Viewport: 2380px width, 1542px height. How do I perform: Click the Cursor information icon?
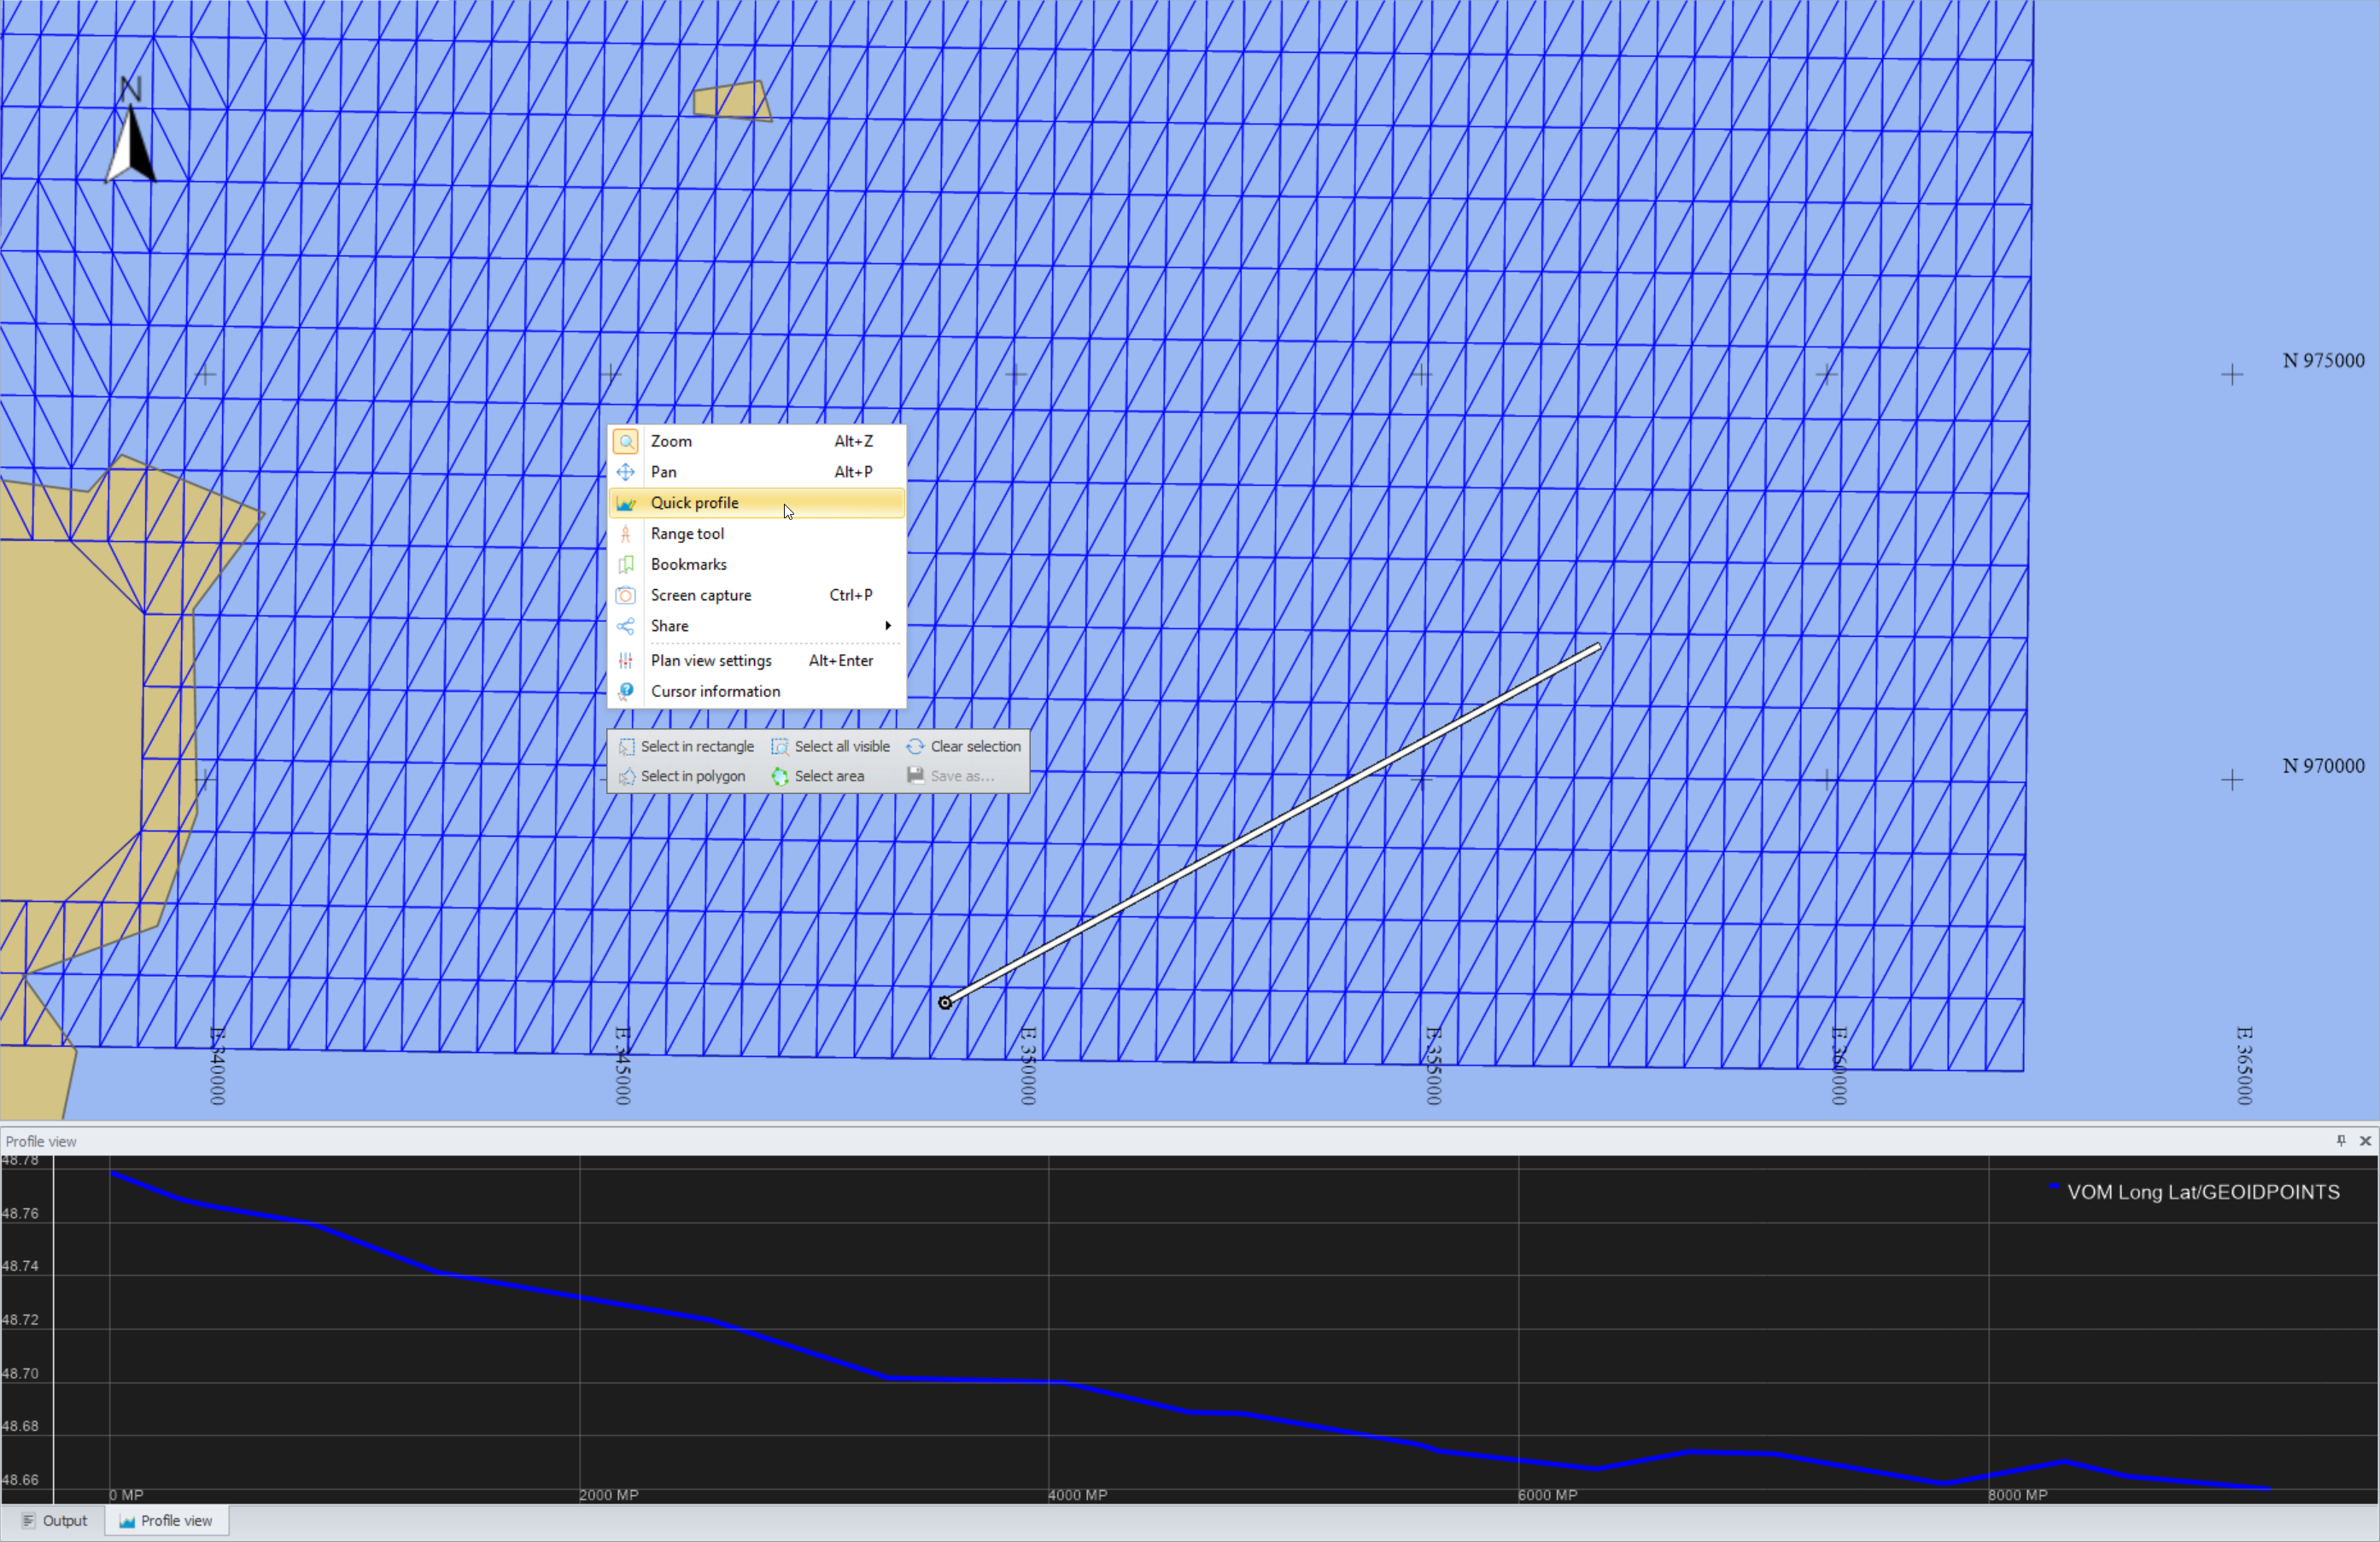[x=626, y=691]
